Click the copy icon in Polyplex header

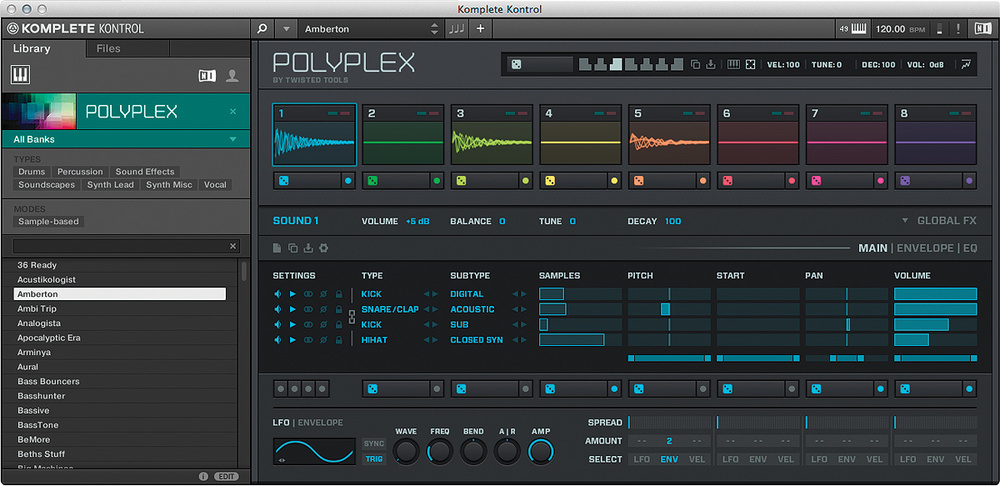(695, 64)
